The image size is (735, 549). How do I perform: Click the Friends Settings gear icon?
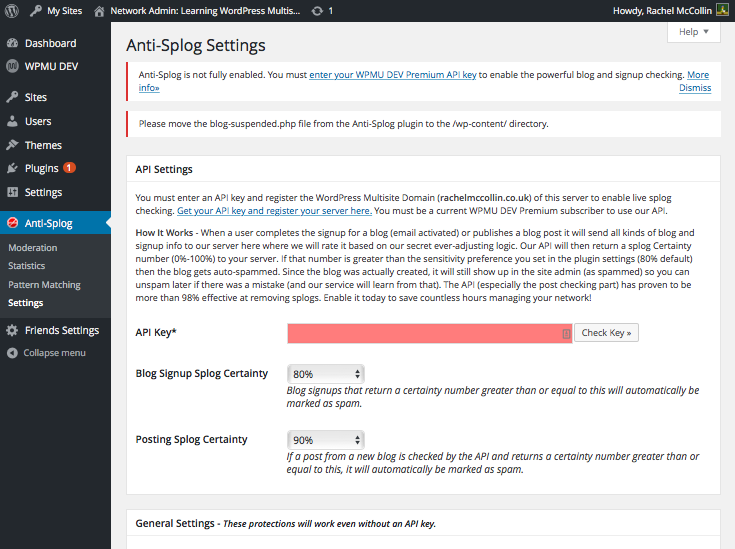(13, 330)
